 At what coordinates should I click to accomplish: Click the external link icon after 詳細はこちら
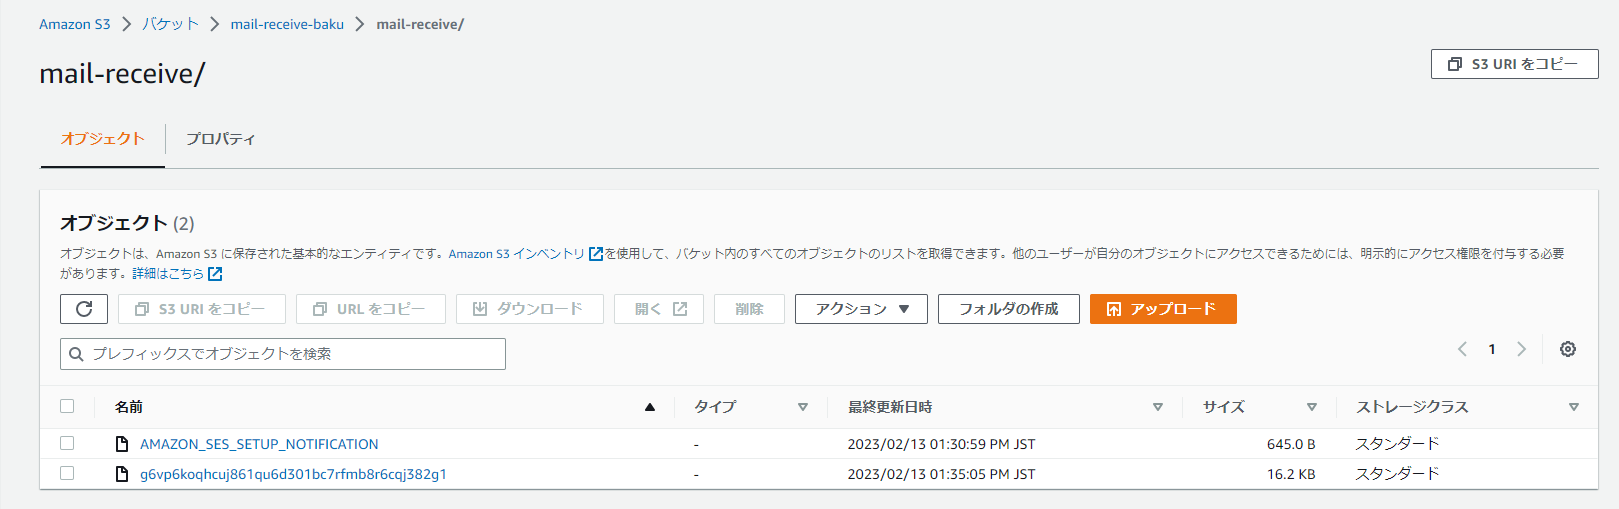click(x=215, y=273)
